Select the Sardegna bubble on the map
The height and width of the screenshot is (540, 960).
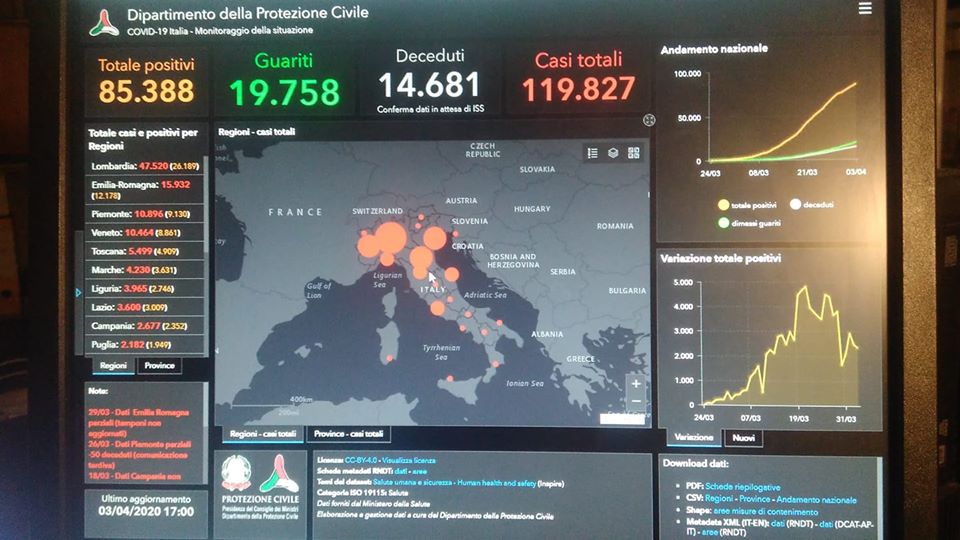[x=389, y=358]
